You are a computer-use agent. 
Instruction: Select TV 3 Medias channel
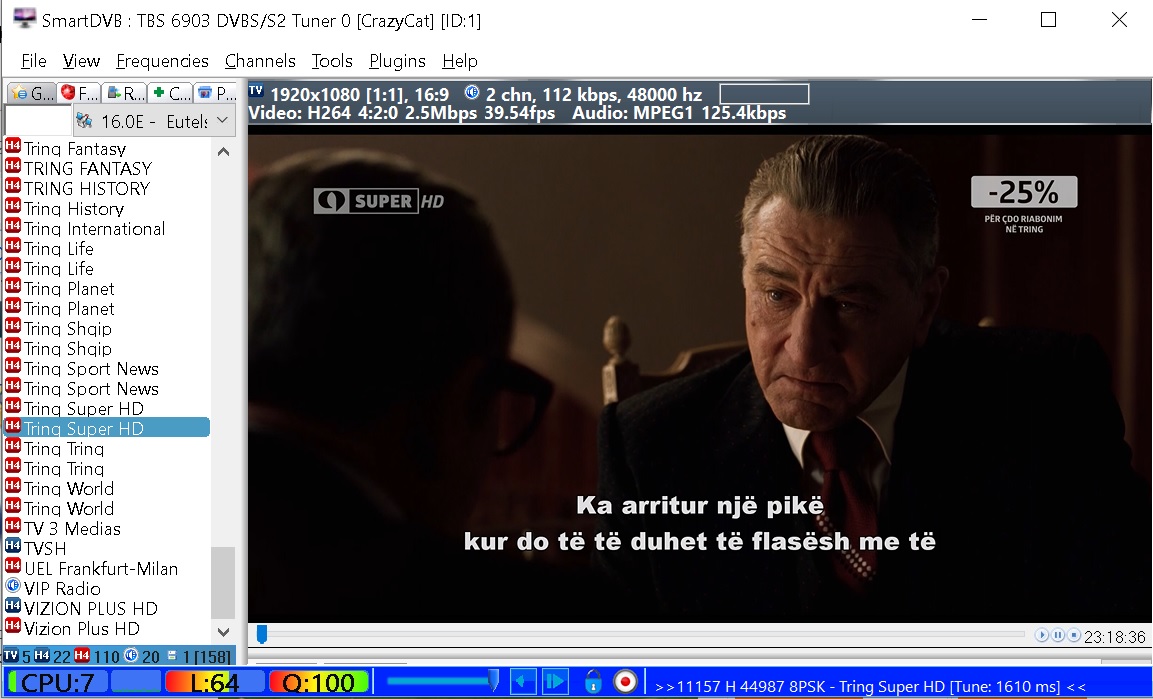pyautogui.click(x=72, y=528)
